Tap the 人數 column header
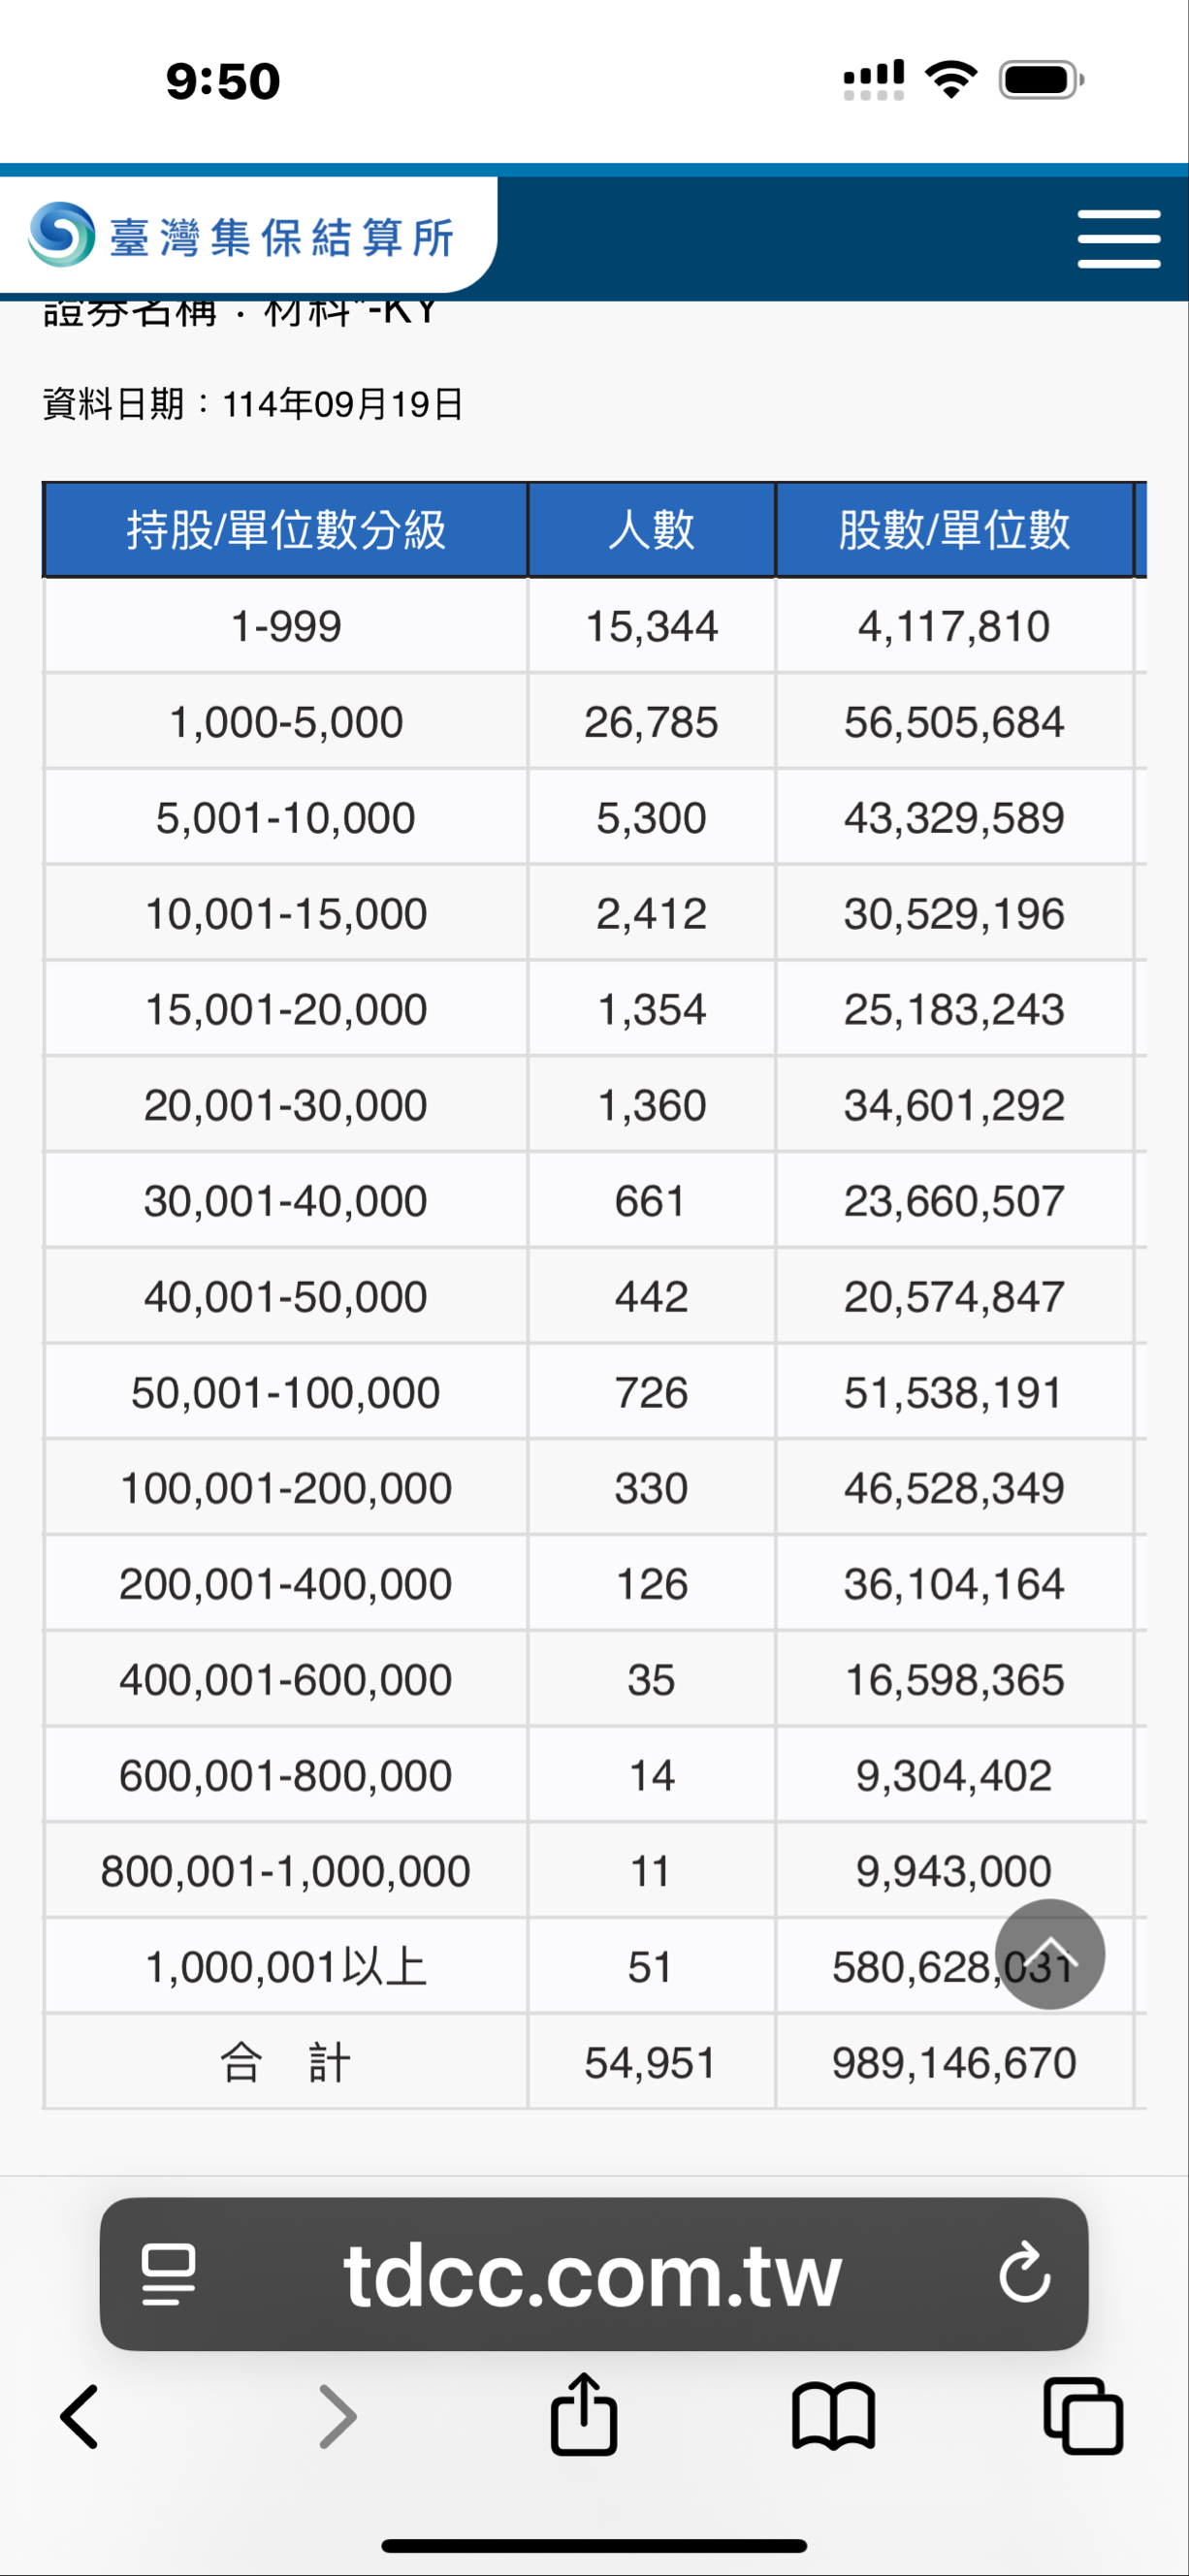The width and height of the screenshot is (1189, 2576). [x=651, y=530]
